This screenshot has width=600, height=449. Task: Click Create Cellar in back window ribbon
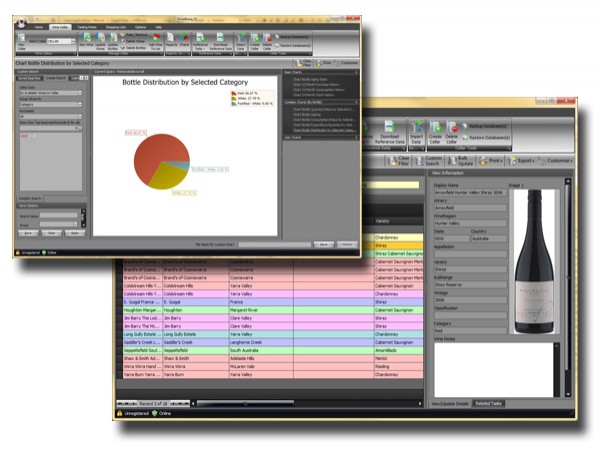(435, 132)
